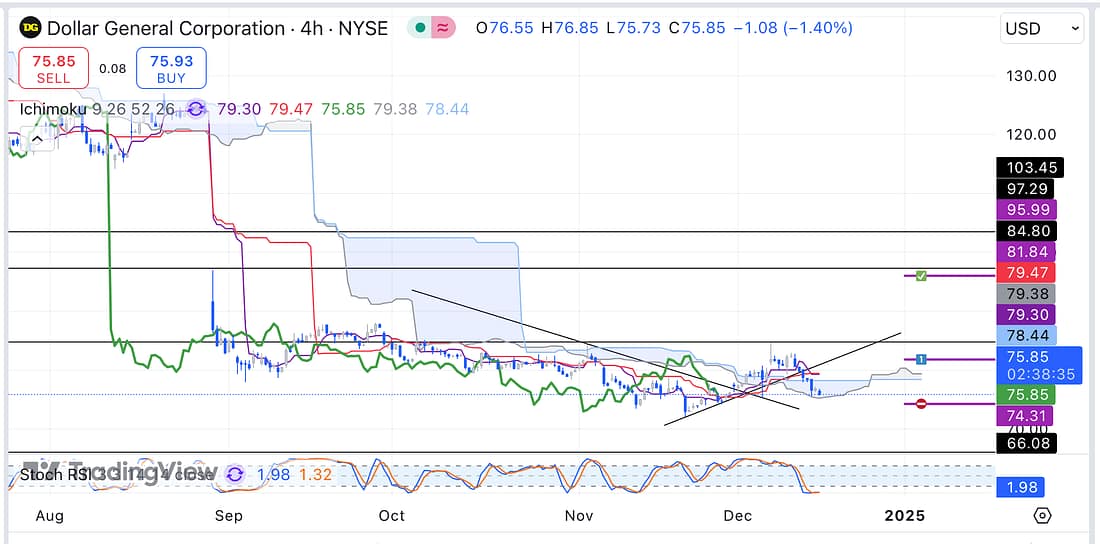The image size is (1100, 544).
Task: Click the blue marker on the 75.85 purple line
Action: click(x=921, y=358)
